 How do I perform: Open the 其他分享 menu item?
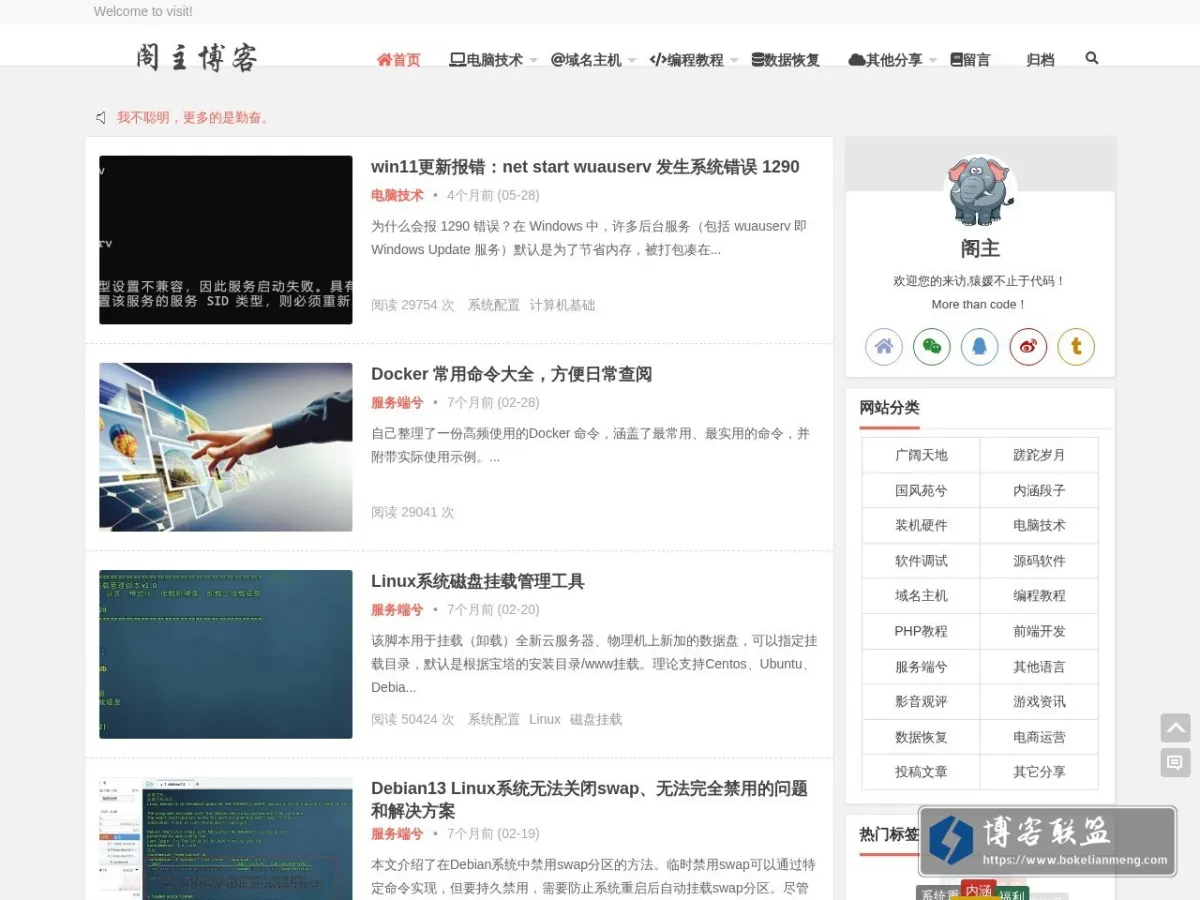885,60
